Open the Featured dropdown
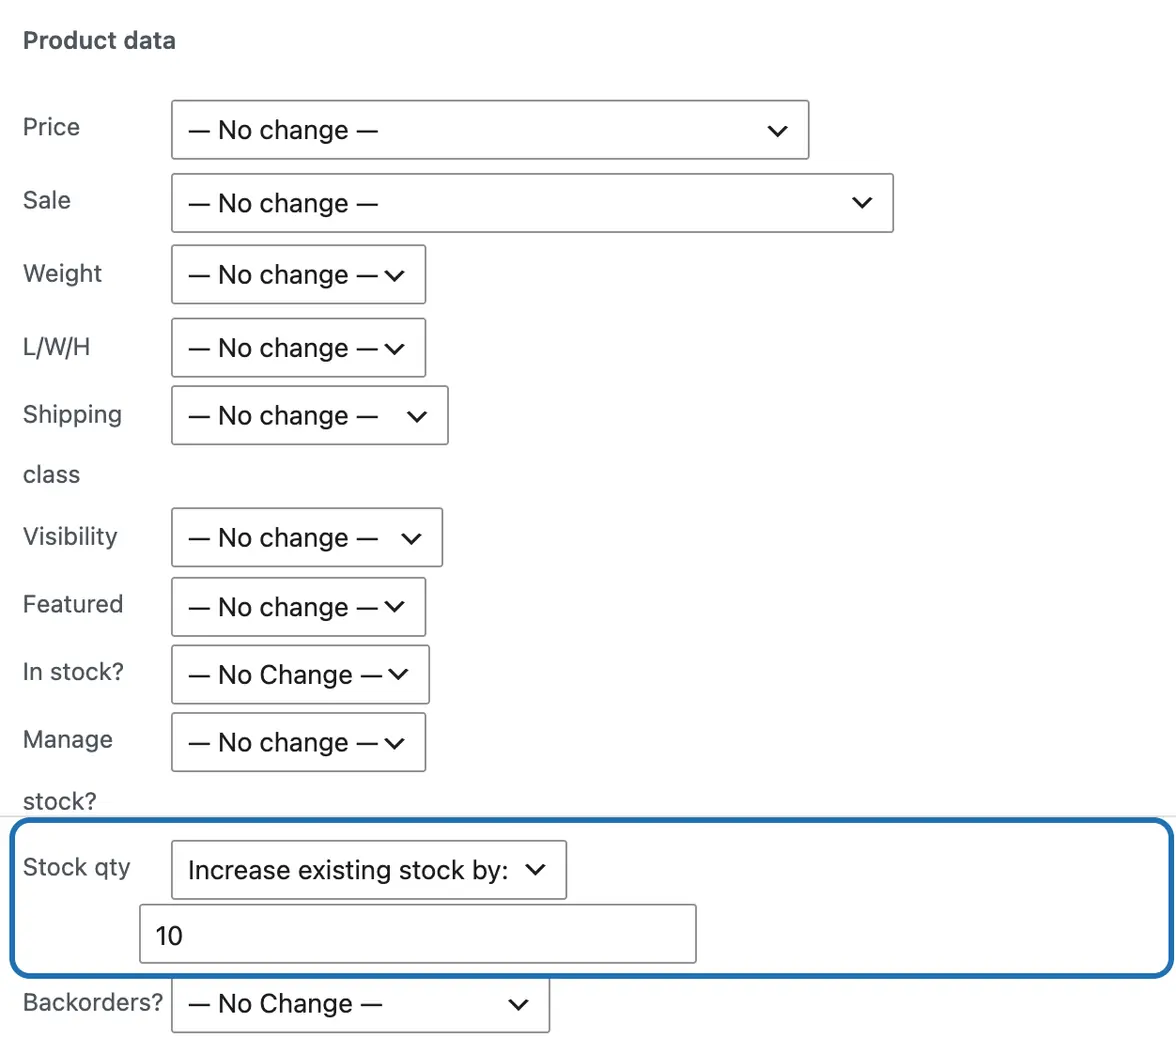This screenshot has height=1039, width=1176. point(298,607)
